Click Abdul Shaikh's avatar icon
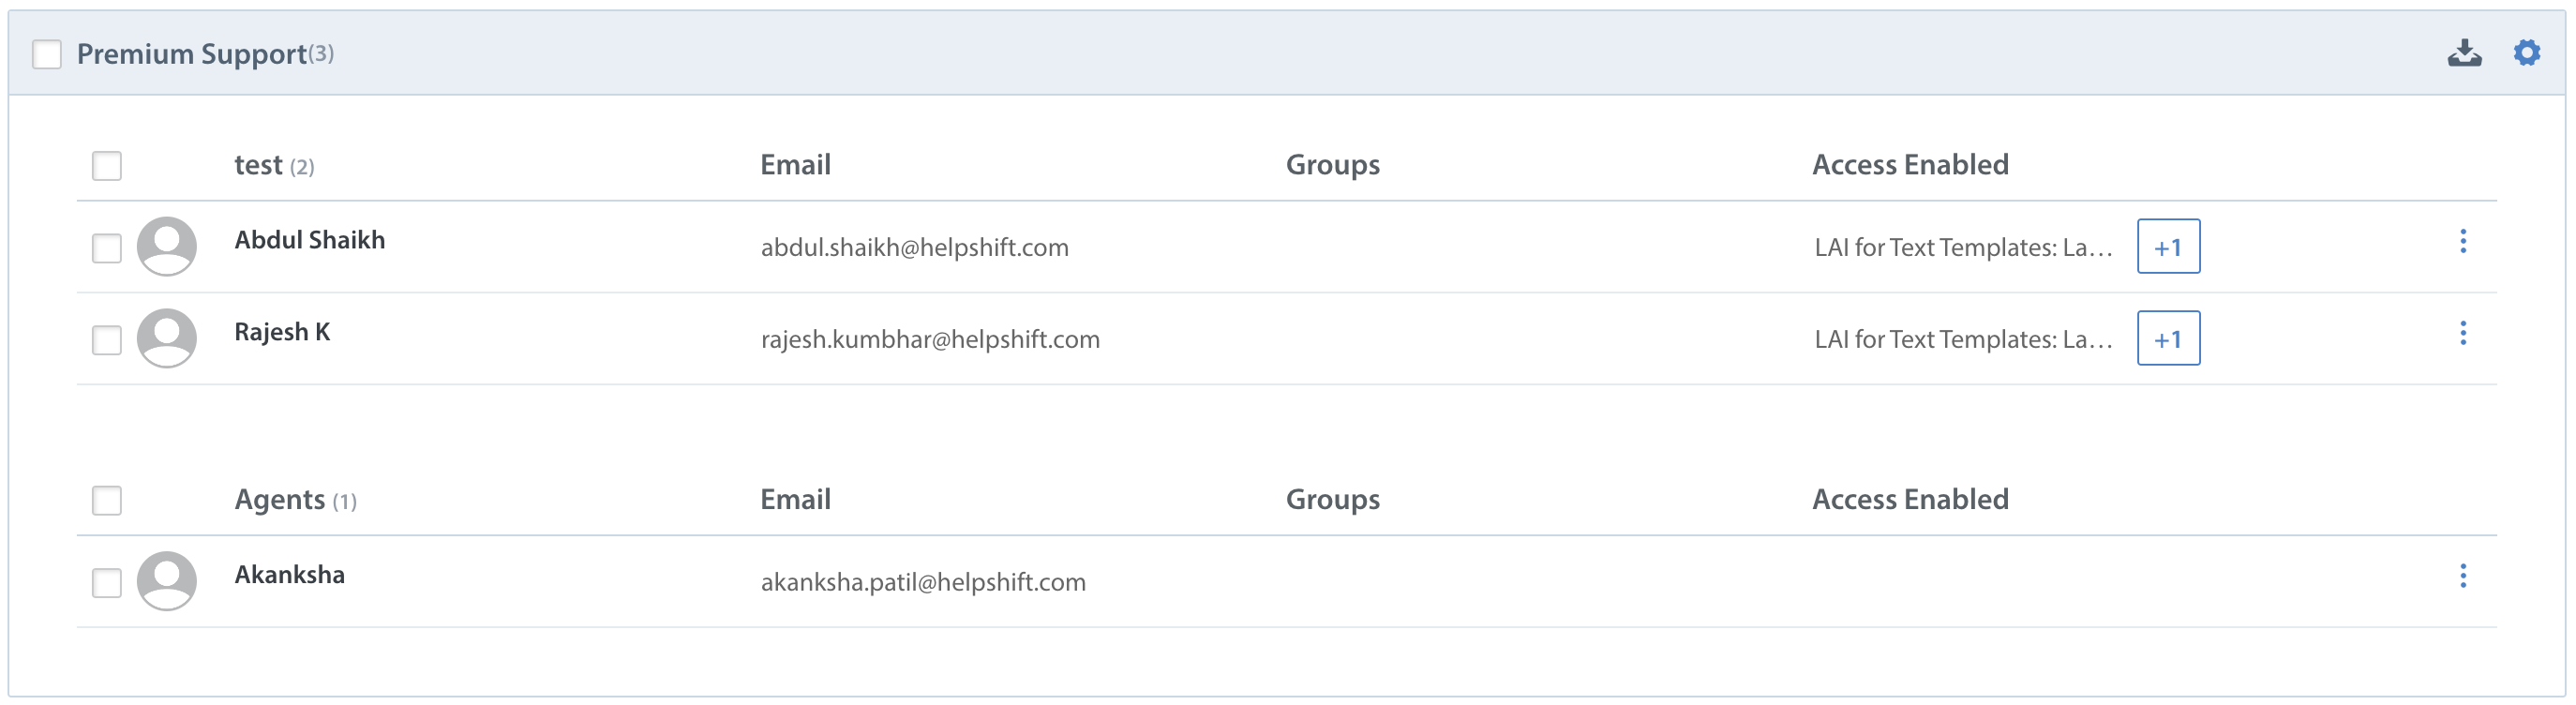The image size is (2576, 705). coord(166,246)
